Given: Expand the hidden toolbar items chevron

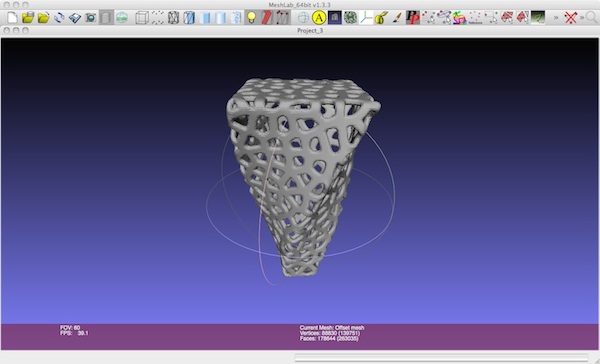Looking at the screenshot, I should point(556,17).
